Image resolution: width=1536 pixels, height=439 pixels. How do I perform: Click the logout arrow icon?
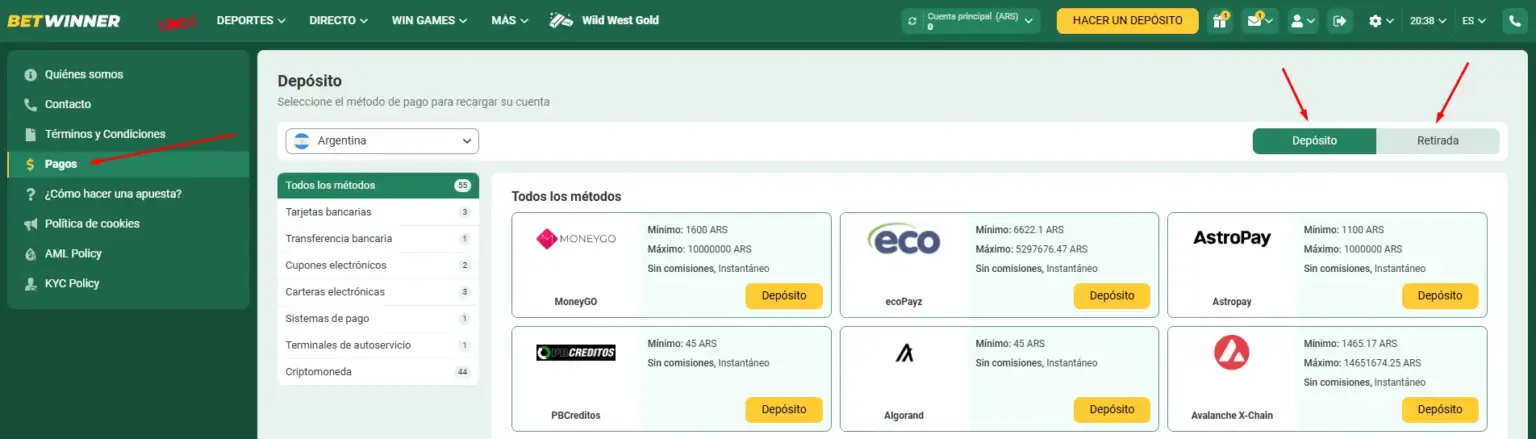tap(1339, 21)
